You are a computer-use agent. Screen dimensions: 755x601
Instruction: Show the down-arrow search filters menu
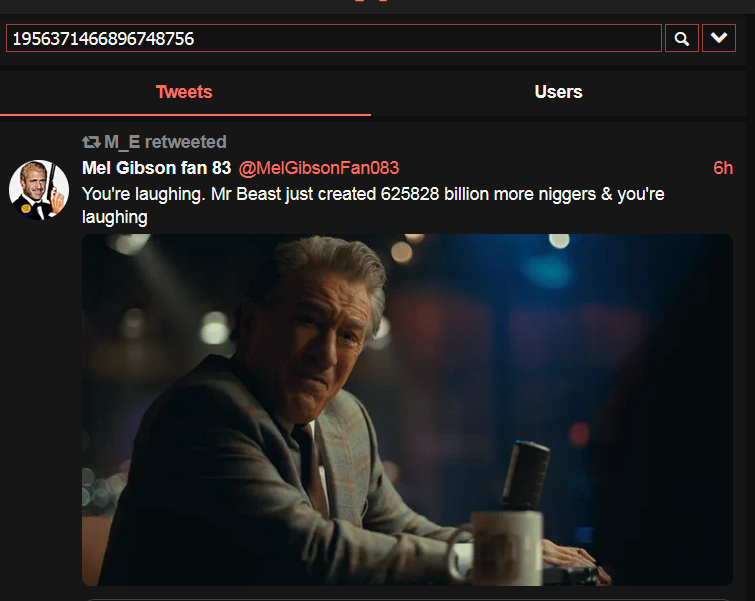click(718, 38)
